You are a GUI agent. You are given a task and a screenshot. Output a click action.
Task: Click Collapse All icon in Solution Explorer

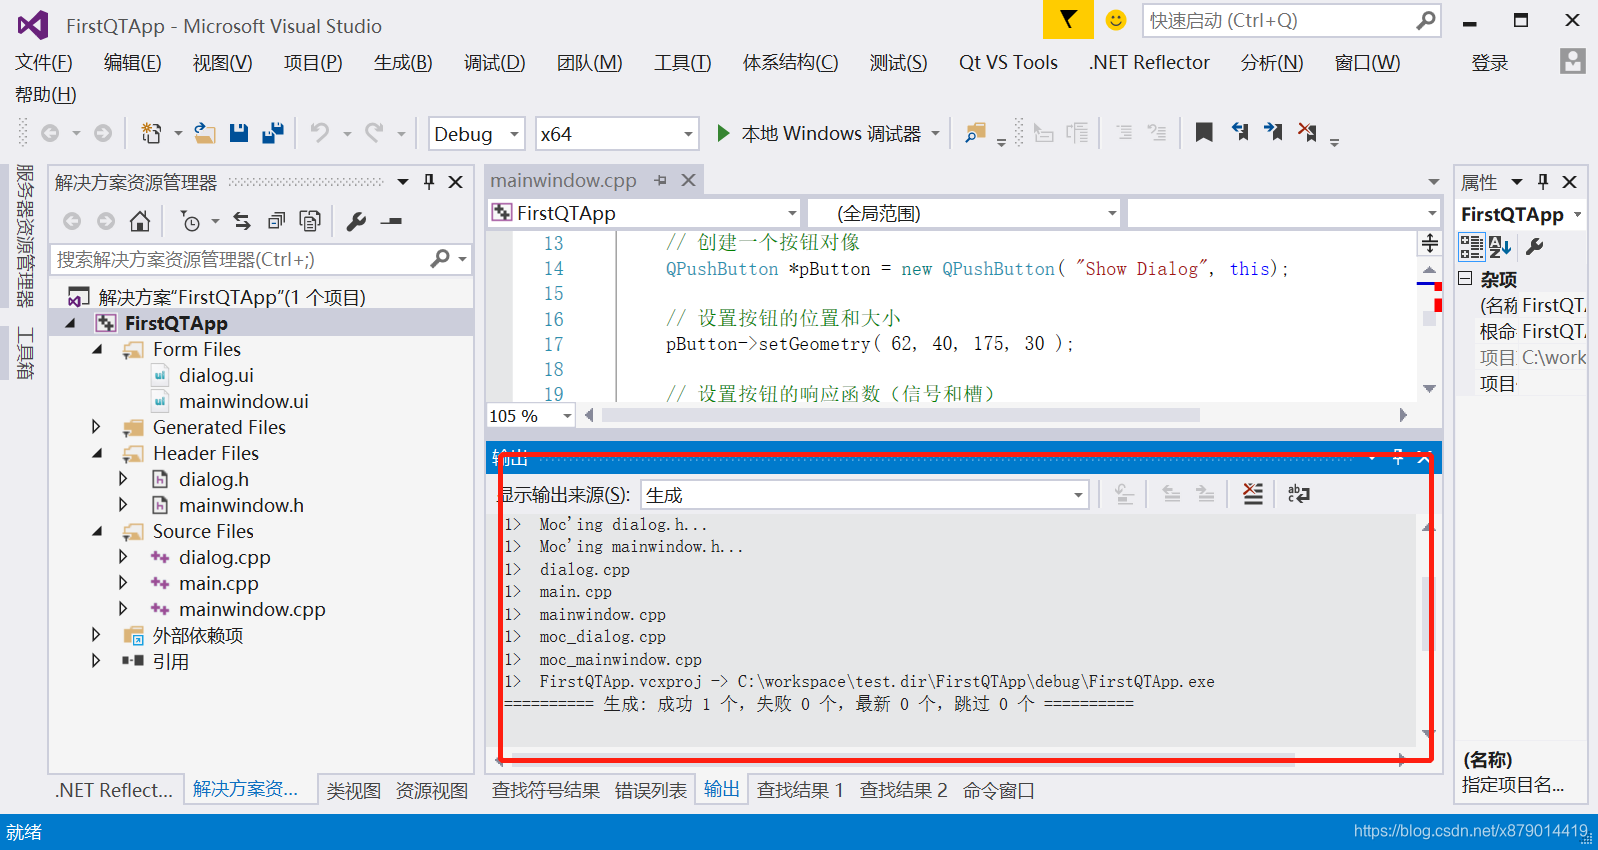276,221
